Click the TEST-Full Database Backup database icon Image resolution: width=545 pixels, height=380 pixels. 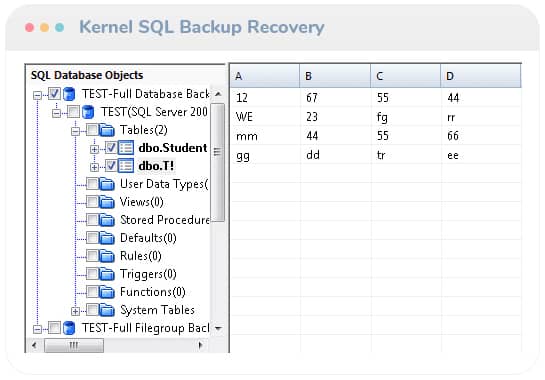(x=69, y=94)
